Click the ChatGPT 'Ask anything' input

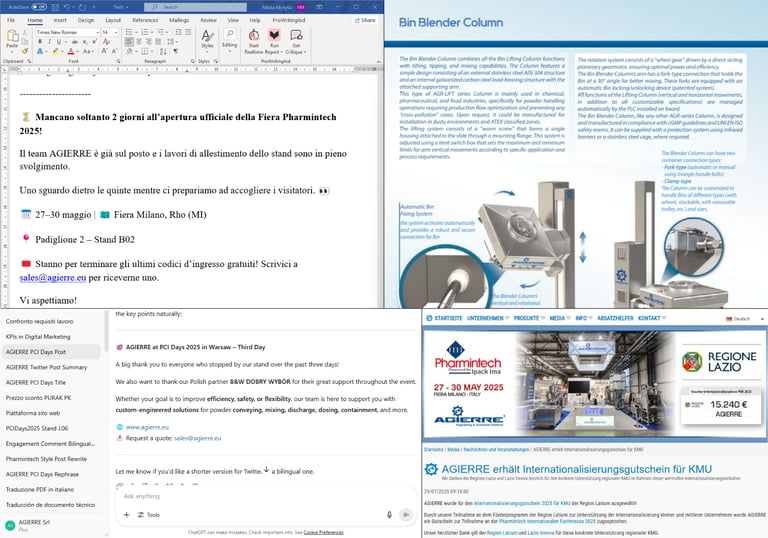(x=266, y=496)
